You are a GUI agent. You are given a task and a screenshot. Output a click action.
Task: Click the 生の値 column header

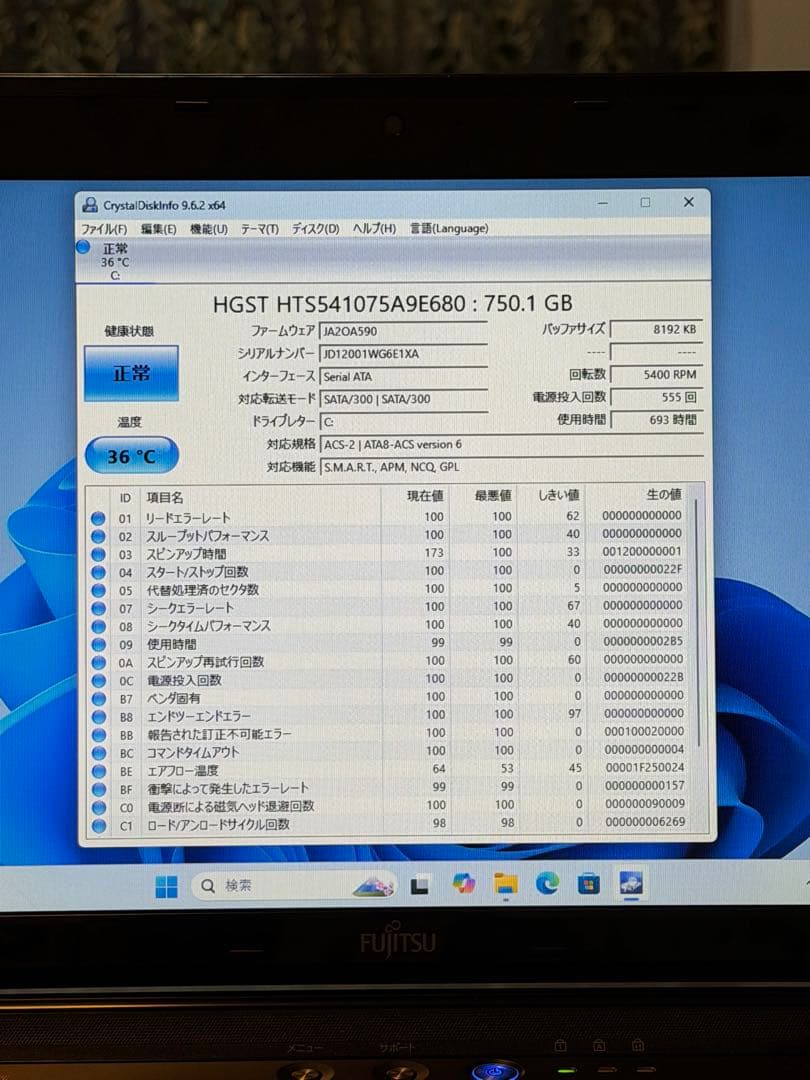[x=664, y=495]
